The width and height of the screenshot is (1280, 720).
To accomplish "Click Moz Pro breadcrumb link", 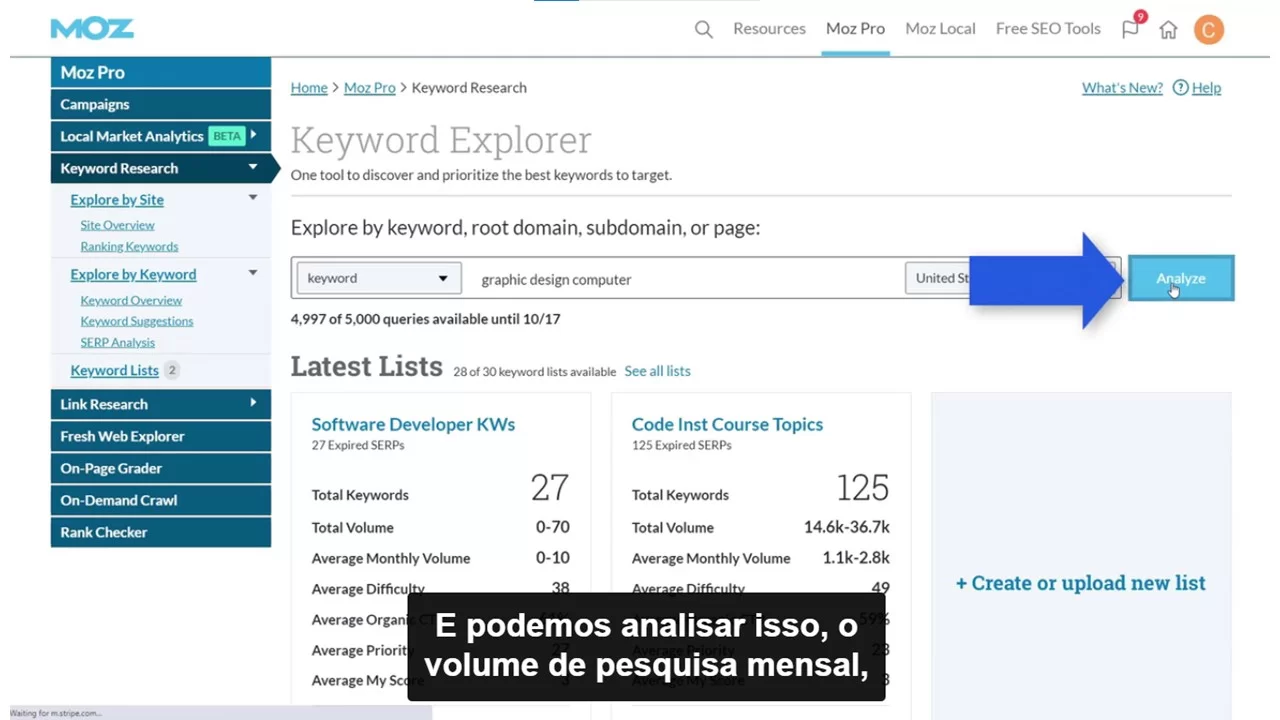I will pos(370,88).
